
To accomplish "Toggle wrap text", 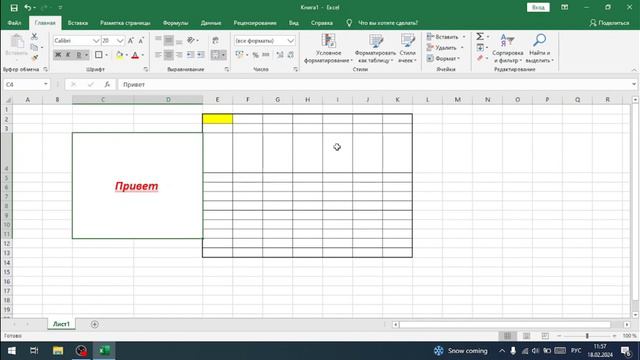I will tap(216, 40).
